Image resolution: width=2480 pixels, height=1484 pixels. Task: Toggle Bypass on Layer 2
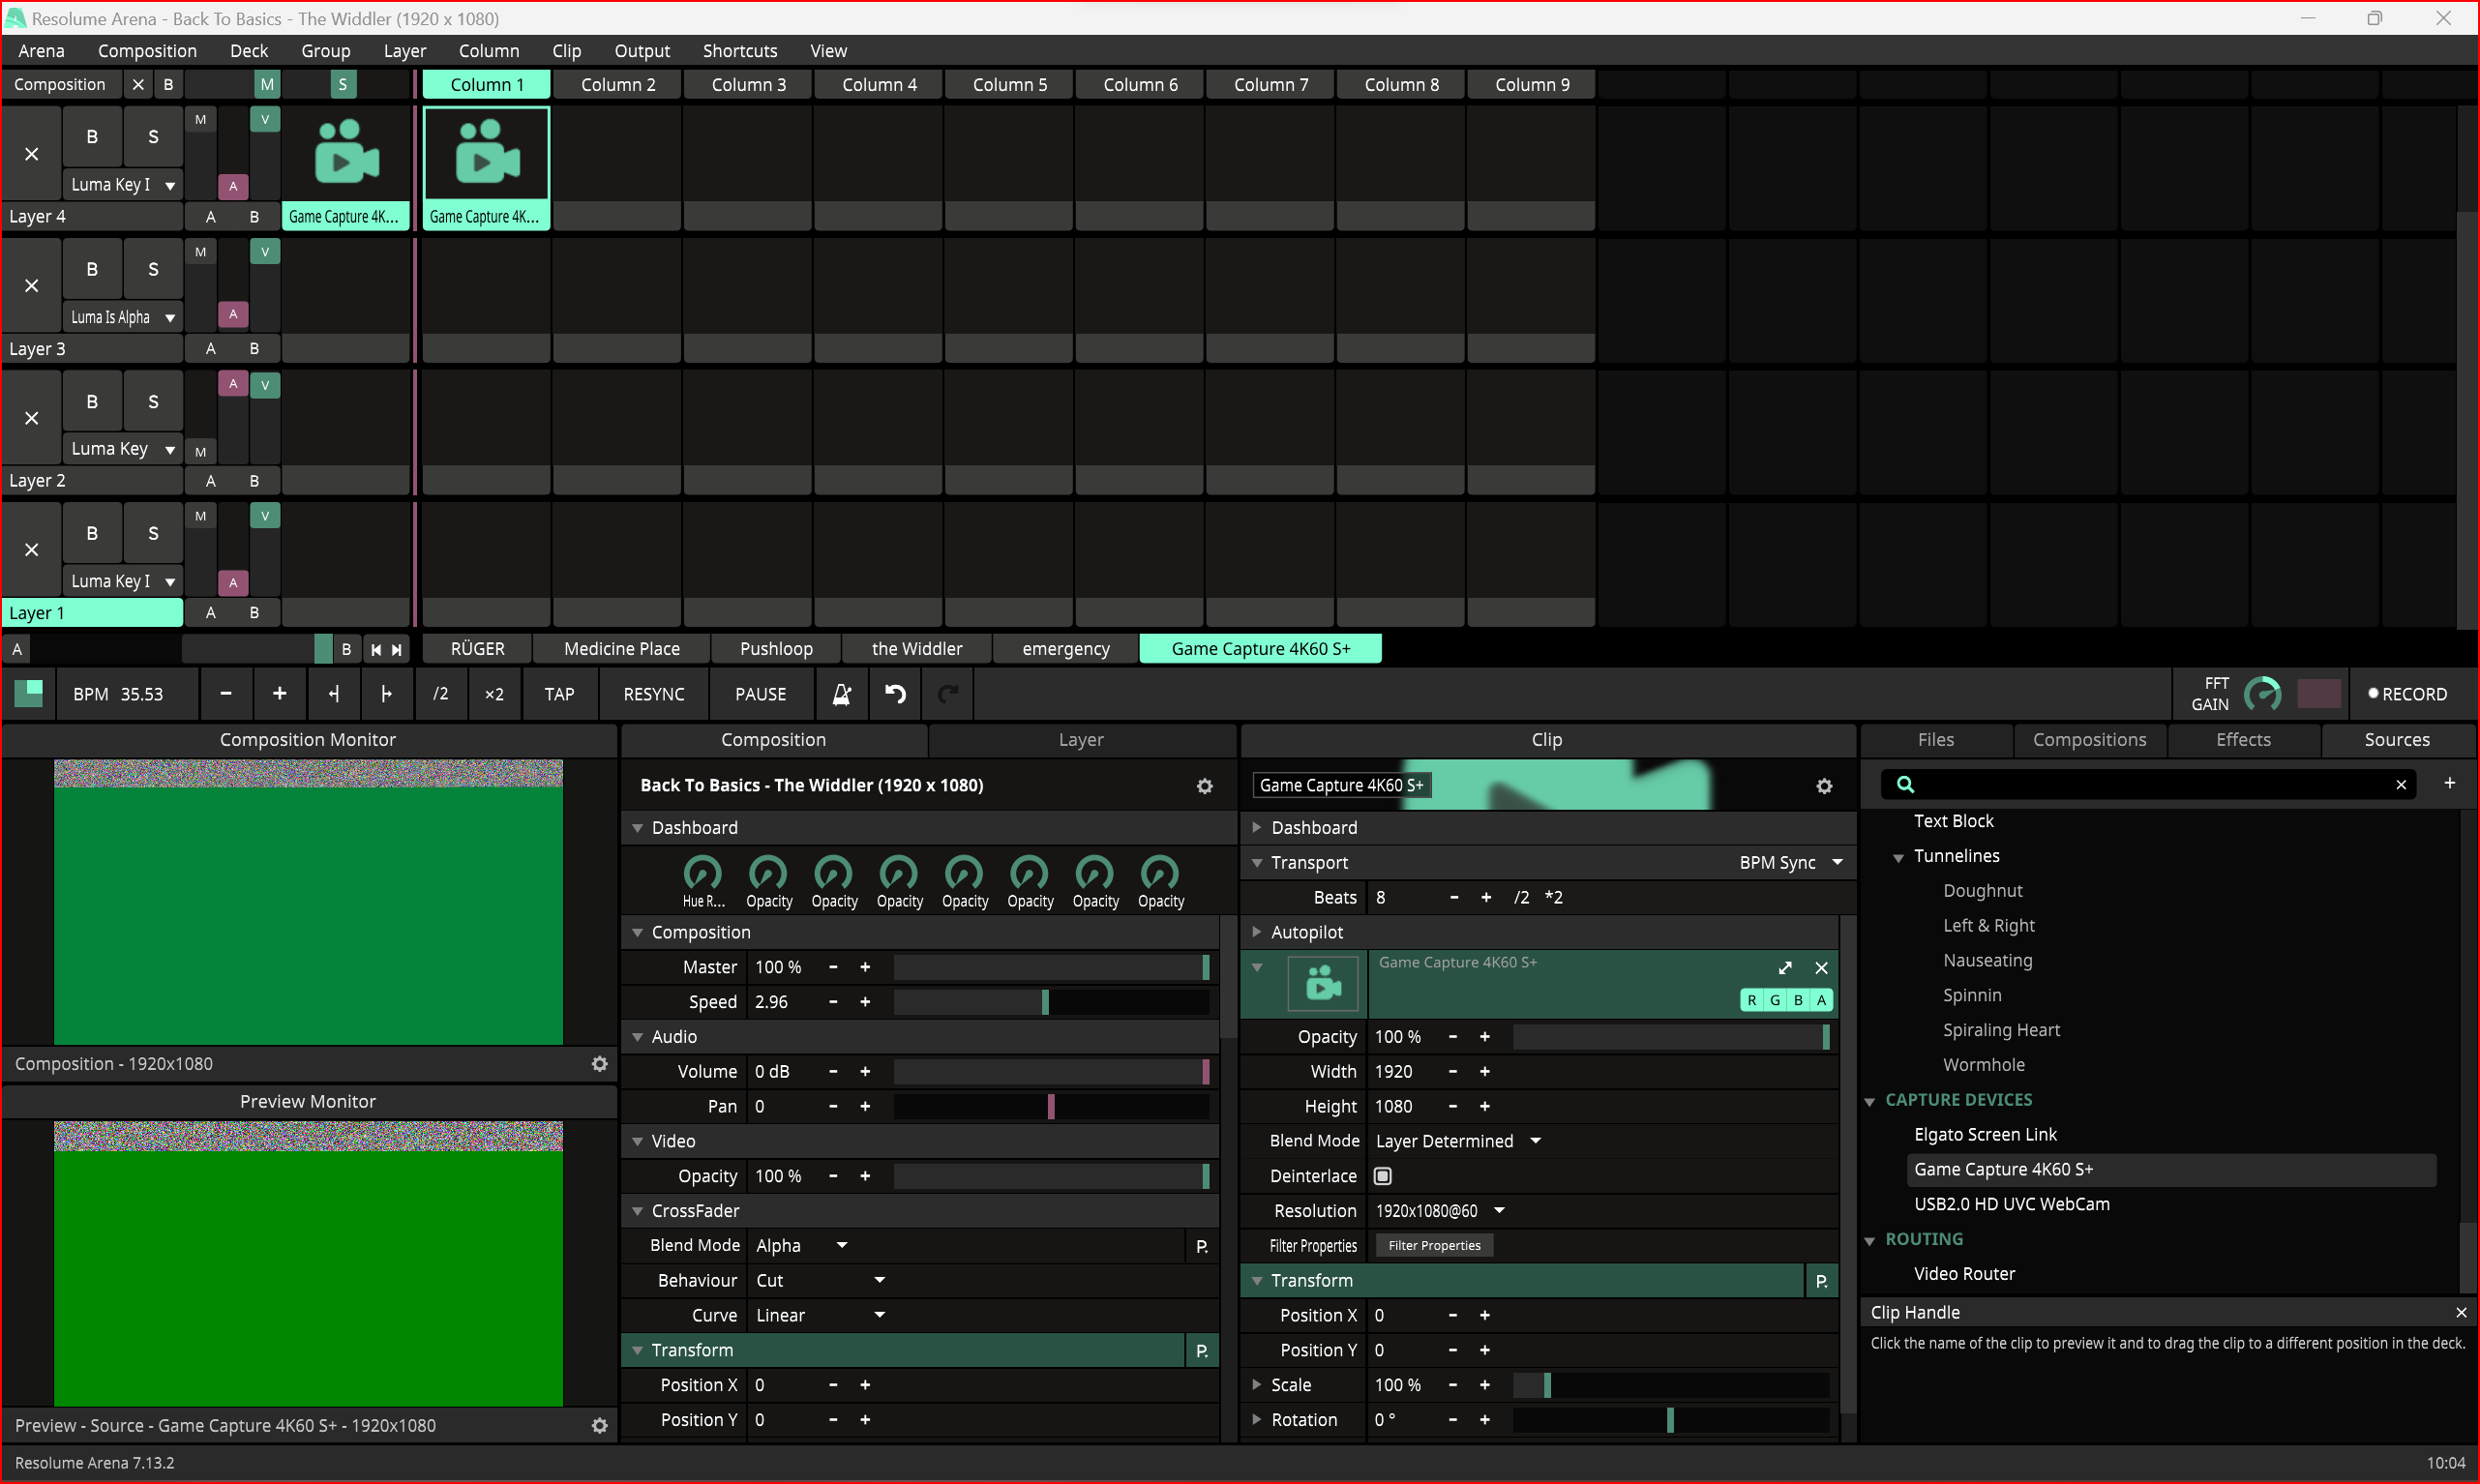[92, 401]
